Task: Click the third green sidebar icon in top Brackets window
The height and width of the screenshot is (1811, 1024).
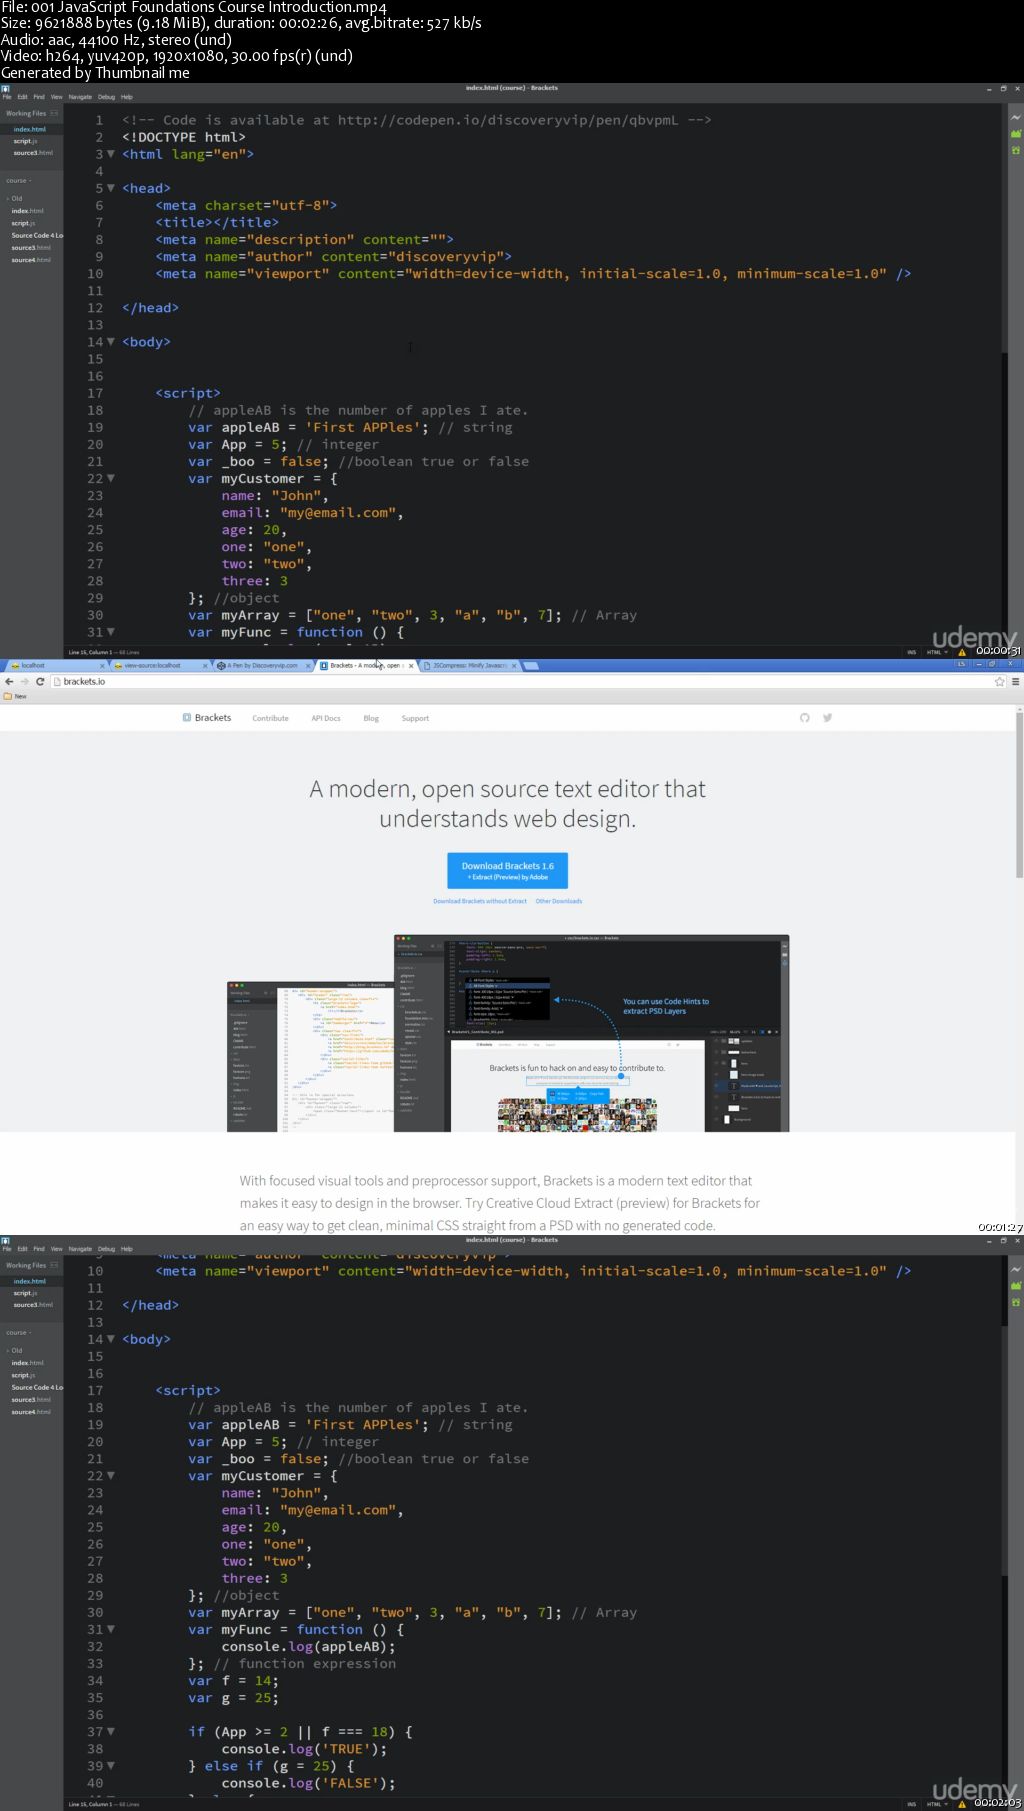Action: pyautogui.click(x=1016, y=150)
